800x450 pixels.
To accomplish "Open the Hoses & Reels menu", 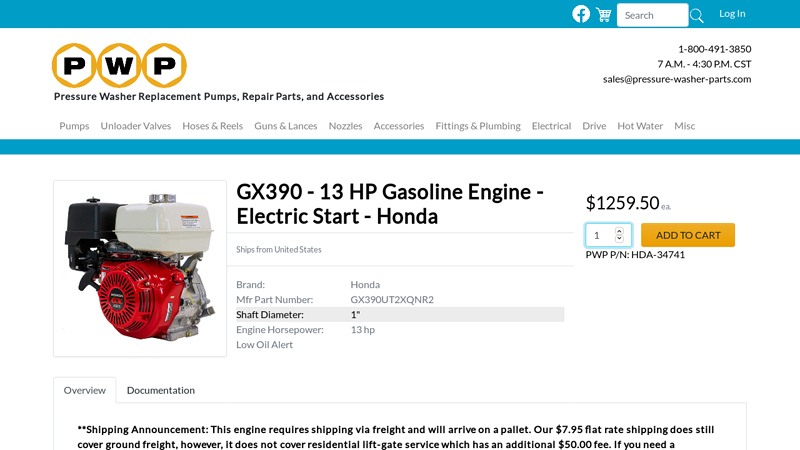I will (x=213, y=126).
